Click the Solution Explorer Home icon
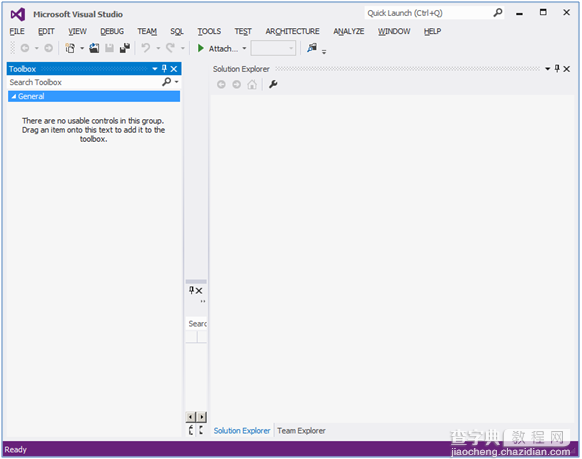This screenshot has width=582, height=459. click(x=252, y=85)
